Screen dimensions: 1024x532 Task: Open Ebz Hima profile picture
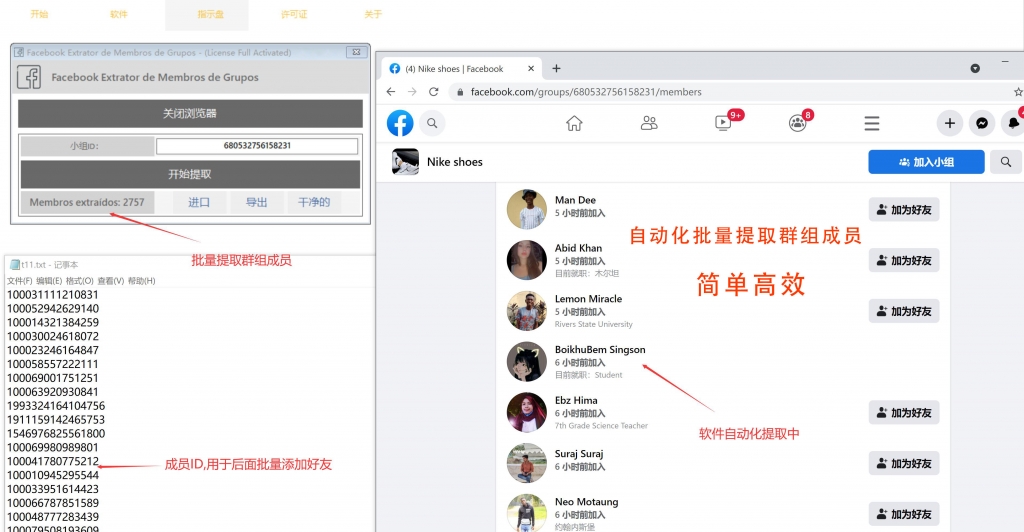[526, 413]
